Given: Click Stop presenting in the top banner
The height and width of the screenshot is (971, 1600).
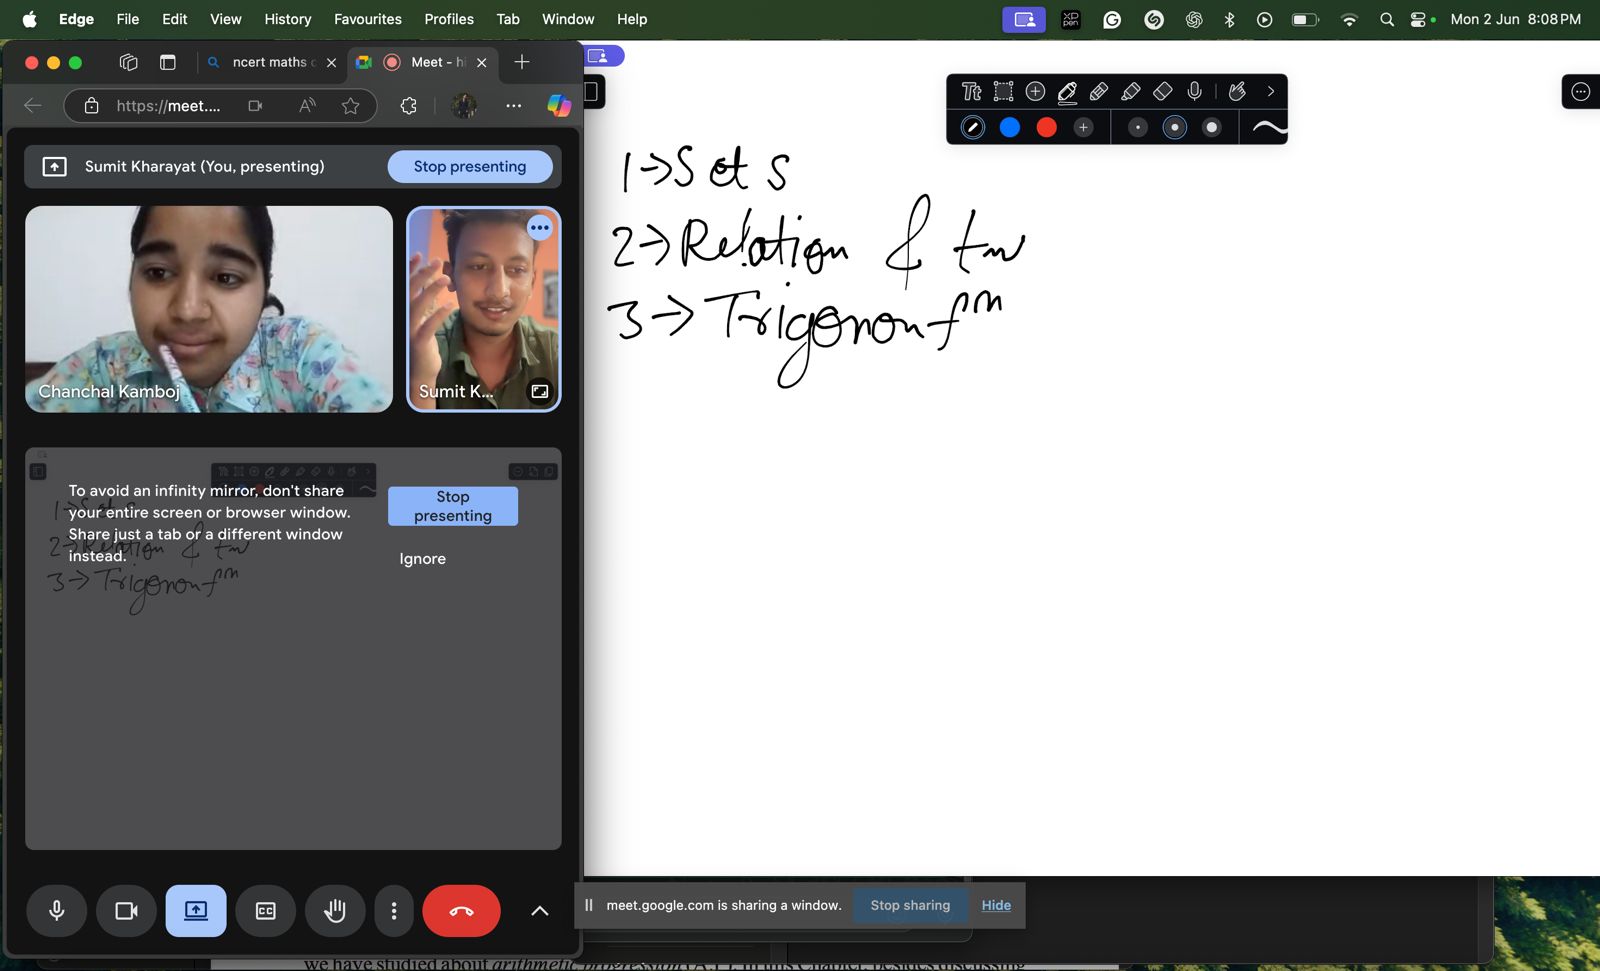Looking at the screenshot, I should point(470,167).
